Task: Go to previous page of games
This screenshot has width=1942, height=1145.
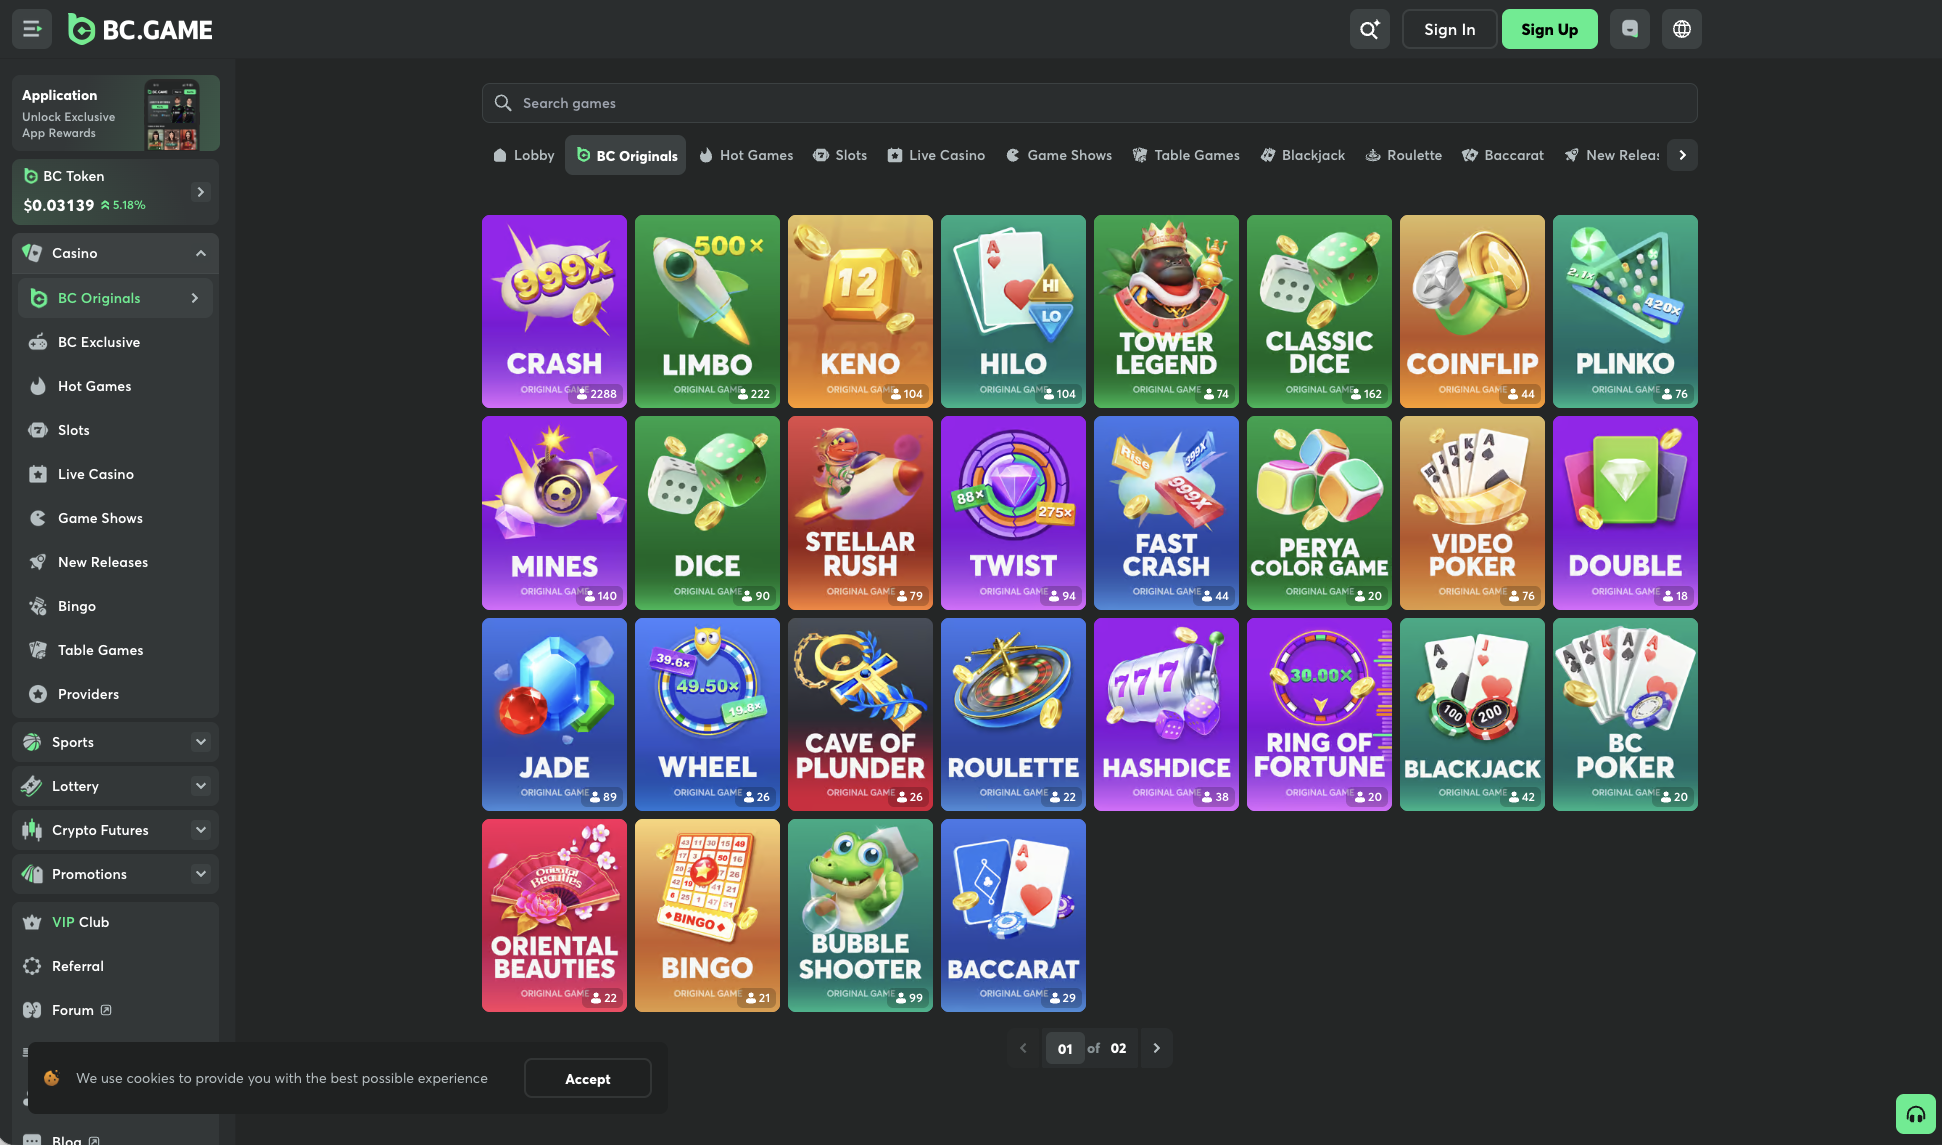Action: click(x=1023, y=1048)
